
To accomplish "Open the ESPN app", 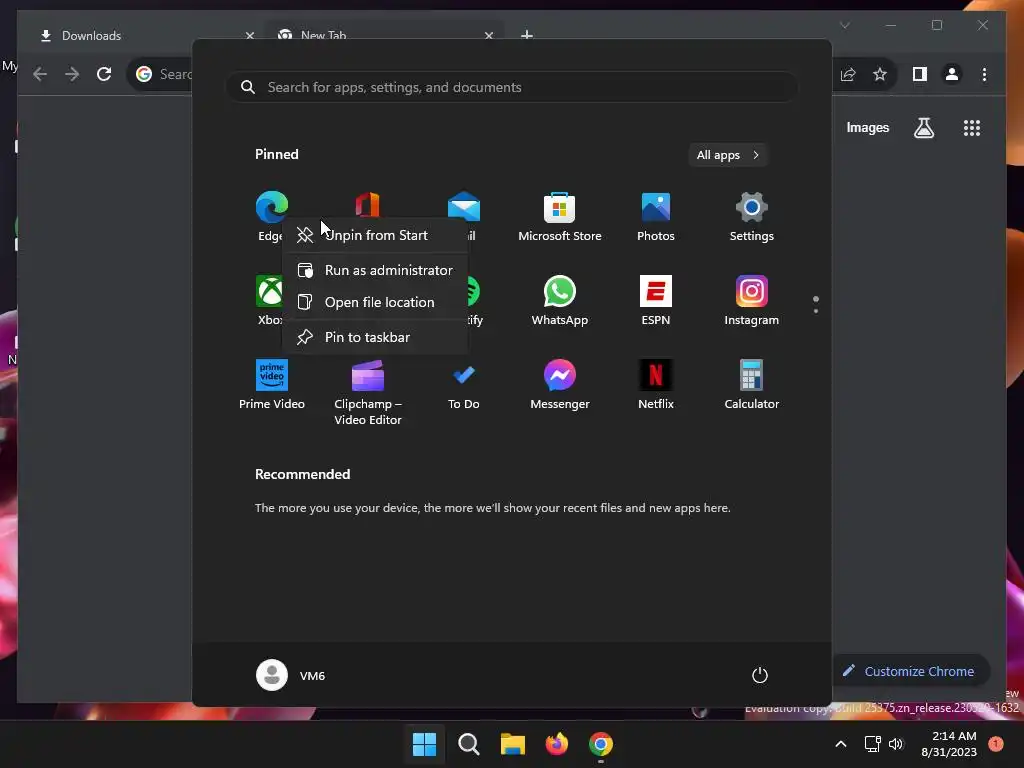I will pos(656,300).
